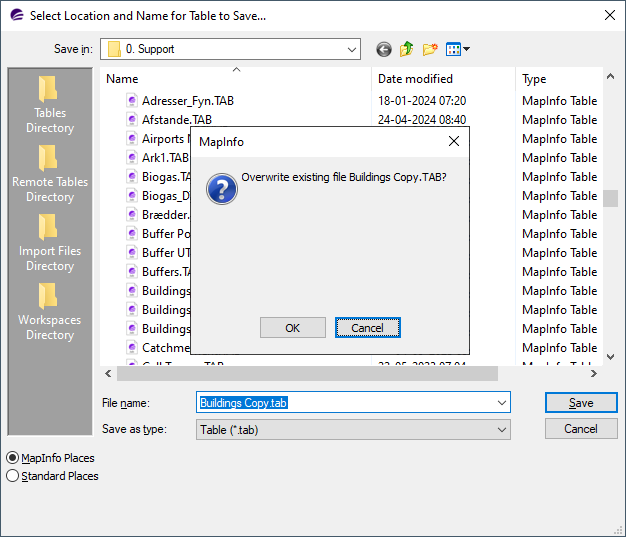Create a new folder icon
Image resolution: width=626 pixels, height=537 pixels.
click(430, 49)
